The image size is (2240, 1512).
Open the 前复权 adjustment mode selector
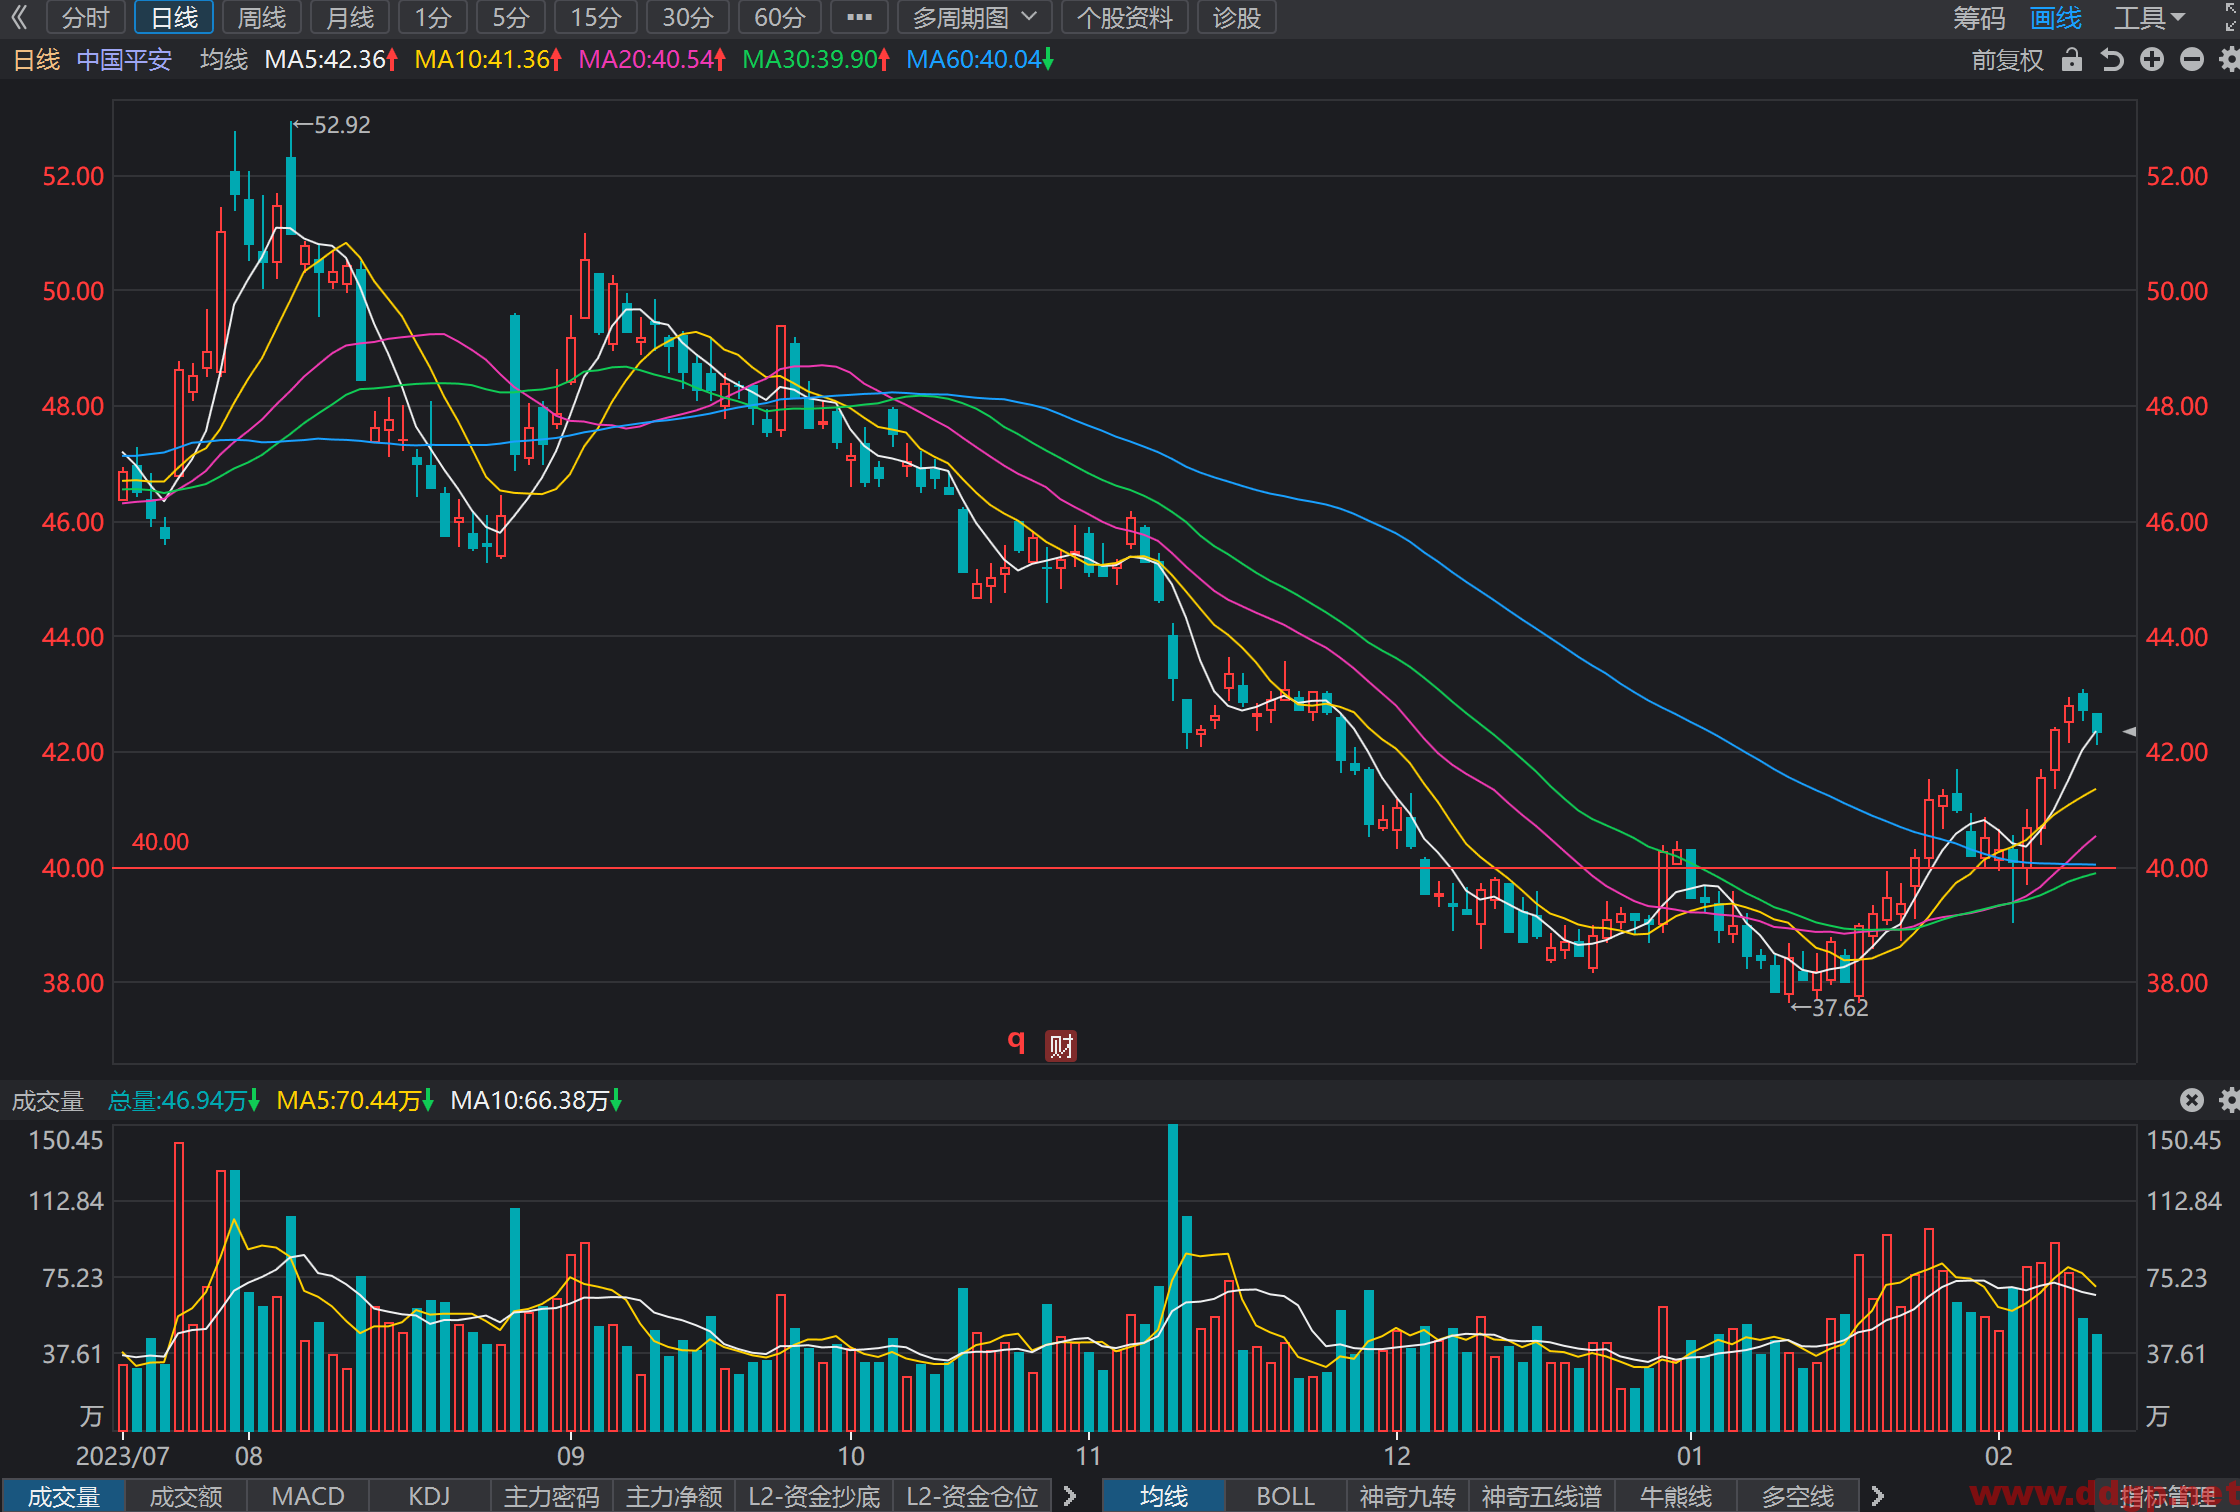click(x=2007, y=60)
